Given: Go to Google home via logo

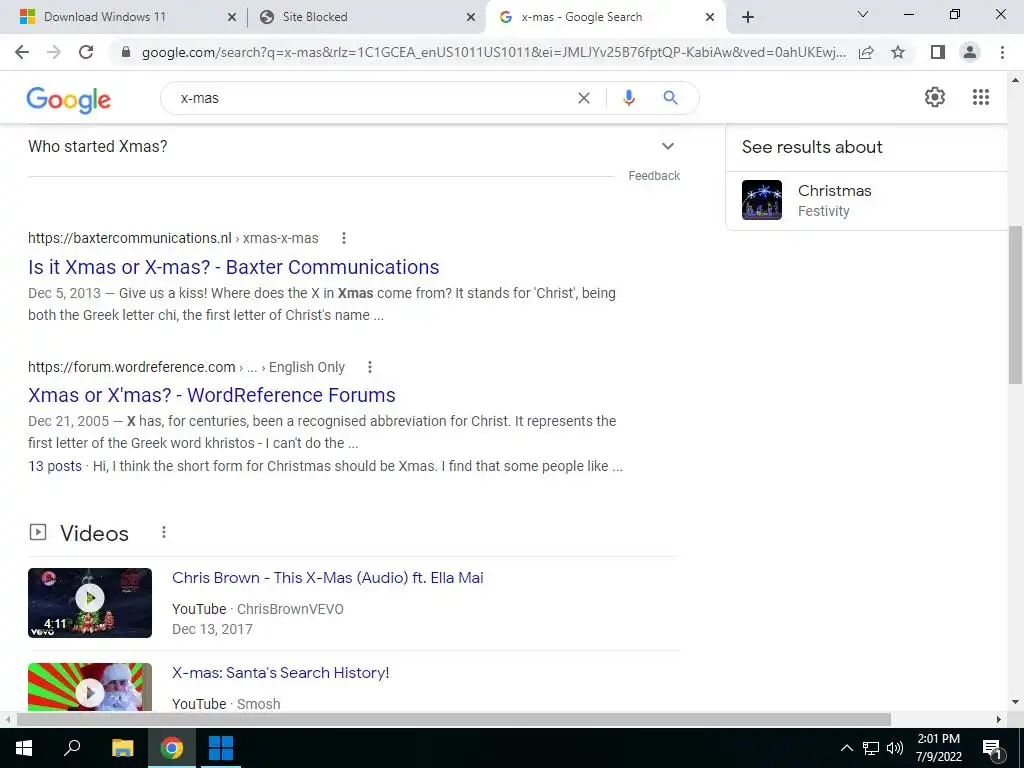Looking at the screenshot, I should coord(69,100).
